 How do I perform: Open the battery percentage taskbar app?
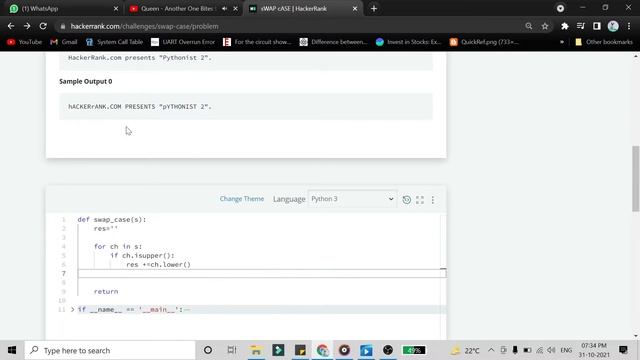[x=413, y=350]
